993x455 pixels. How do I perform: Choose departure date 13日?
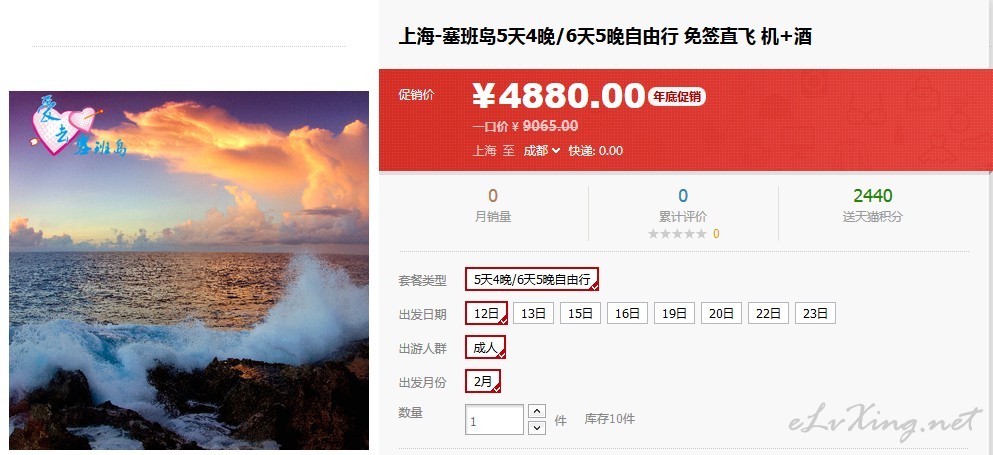click(533, 313)
